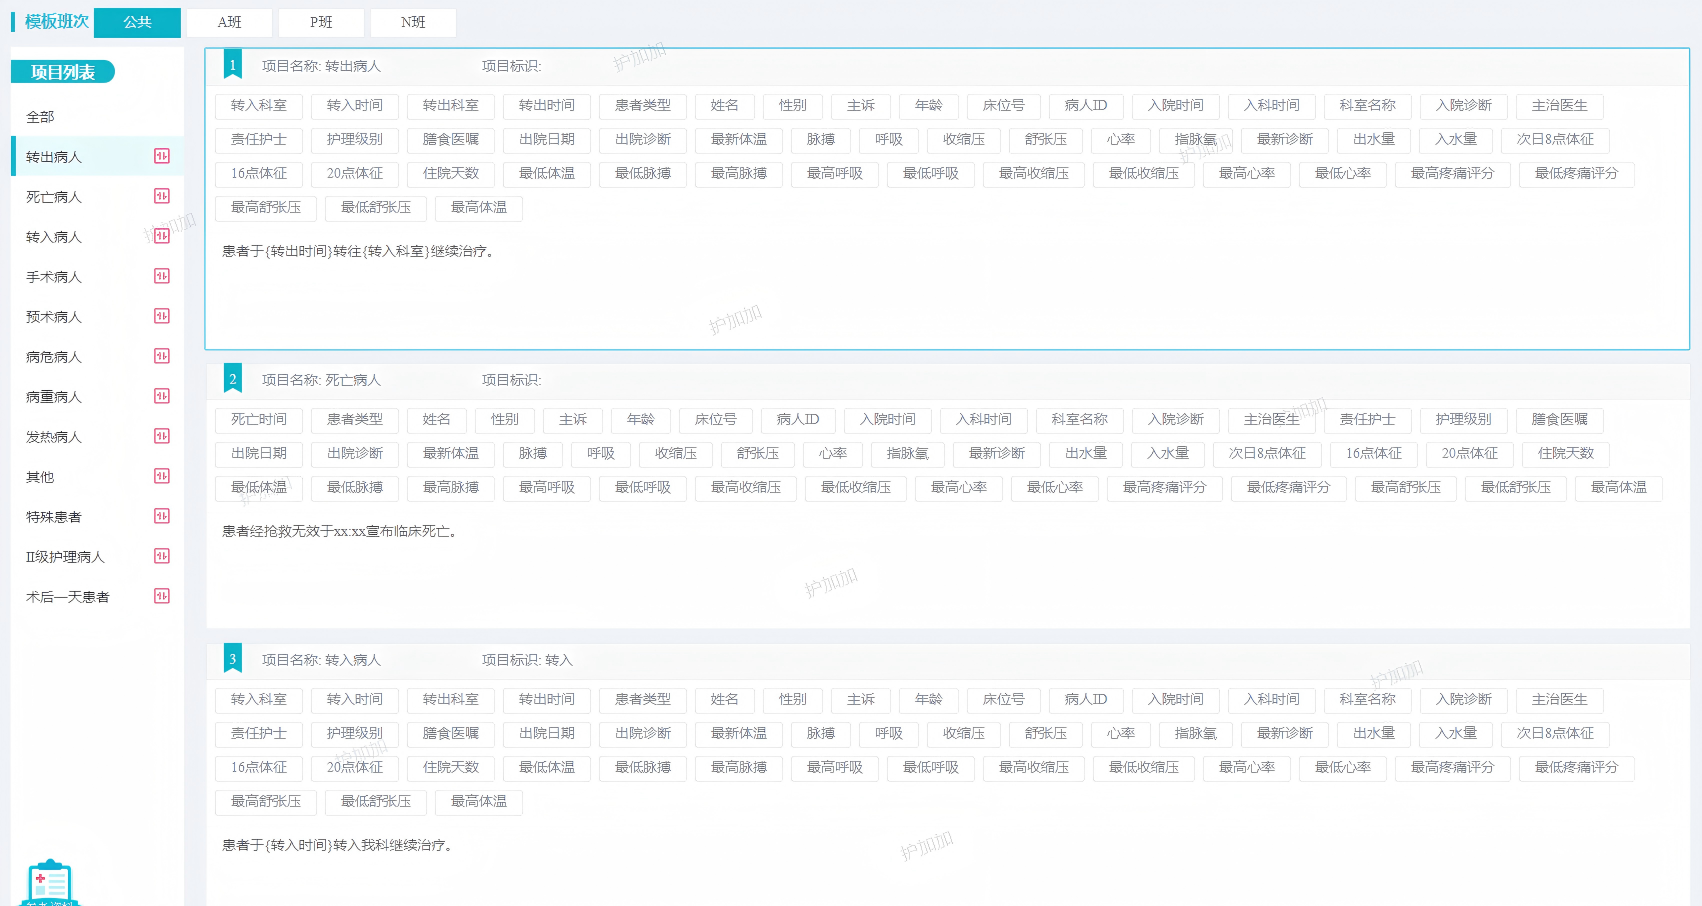
Task: Select 发热病人 in the project list
Action: 97,437
